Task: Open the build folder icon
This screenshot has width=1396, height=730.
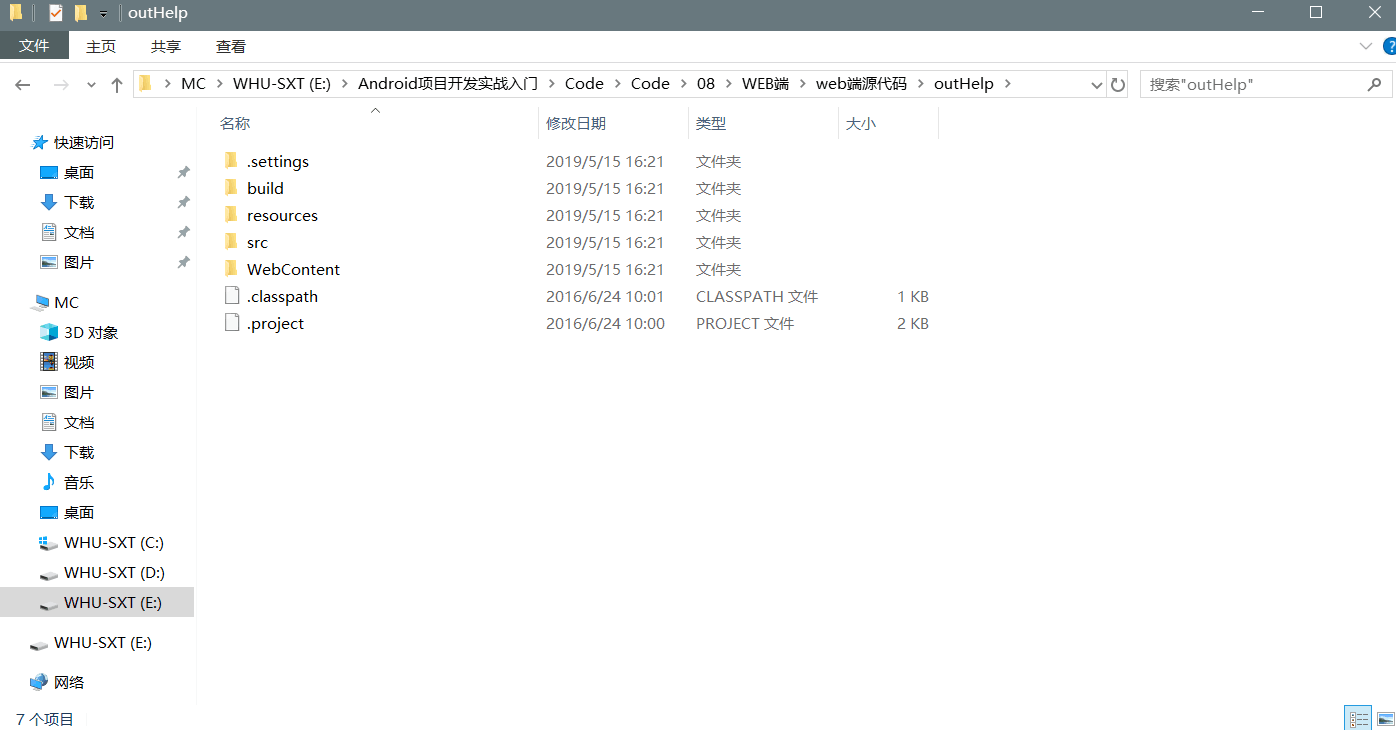Action: tap(231, 188)
